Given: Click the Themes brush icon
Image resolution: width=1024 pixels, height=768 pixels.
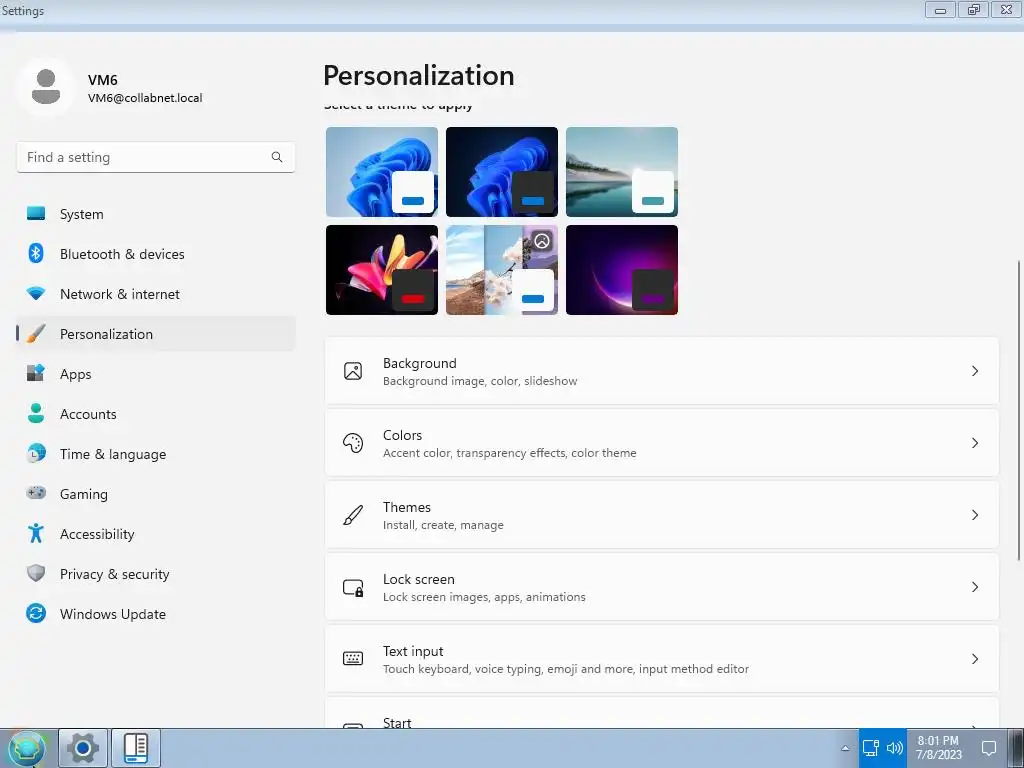Looking at the screenshot, I should [x=353, y=515].
